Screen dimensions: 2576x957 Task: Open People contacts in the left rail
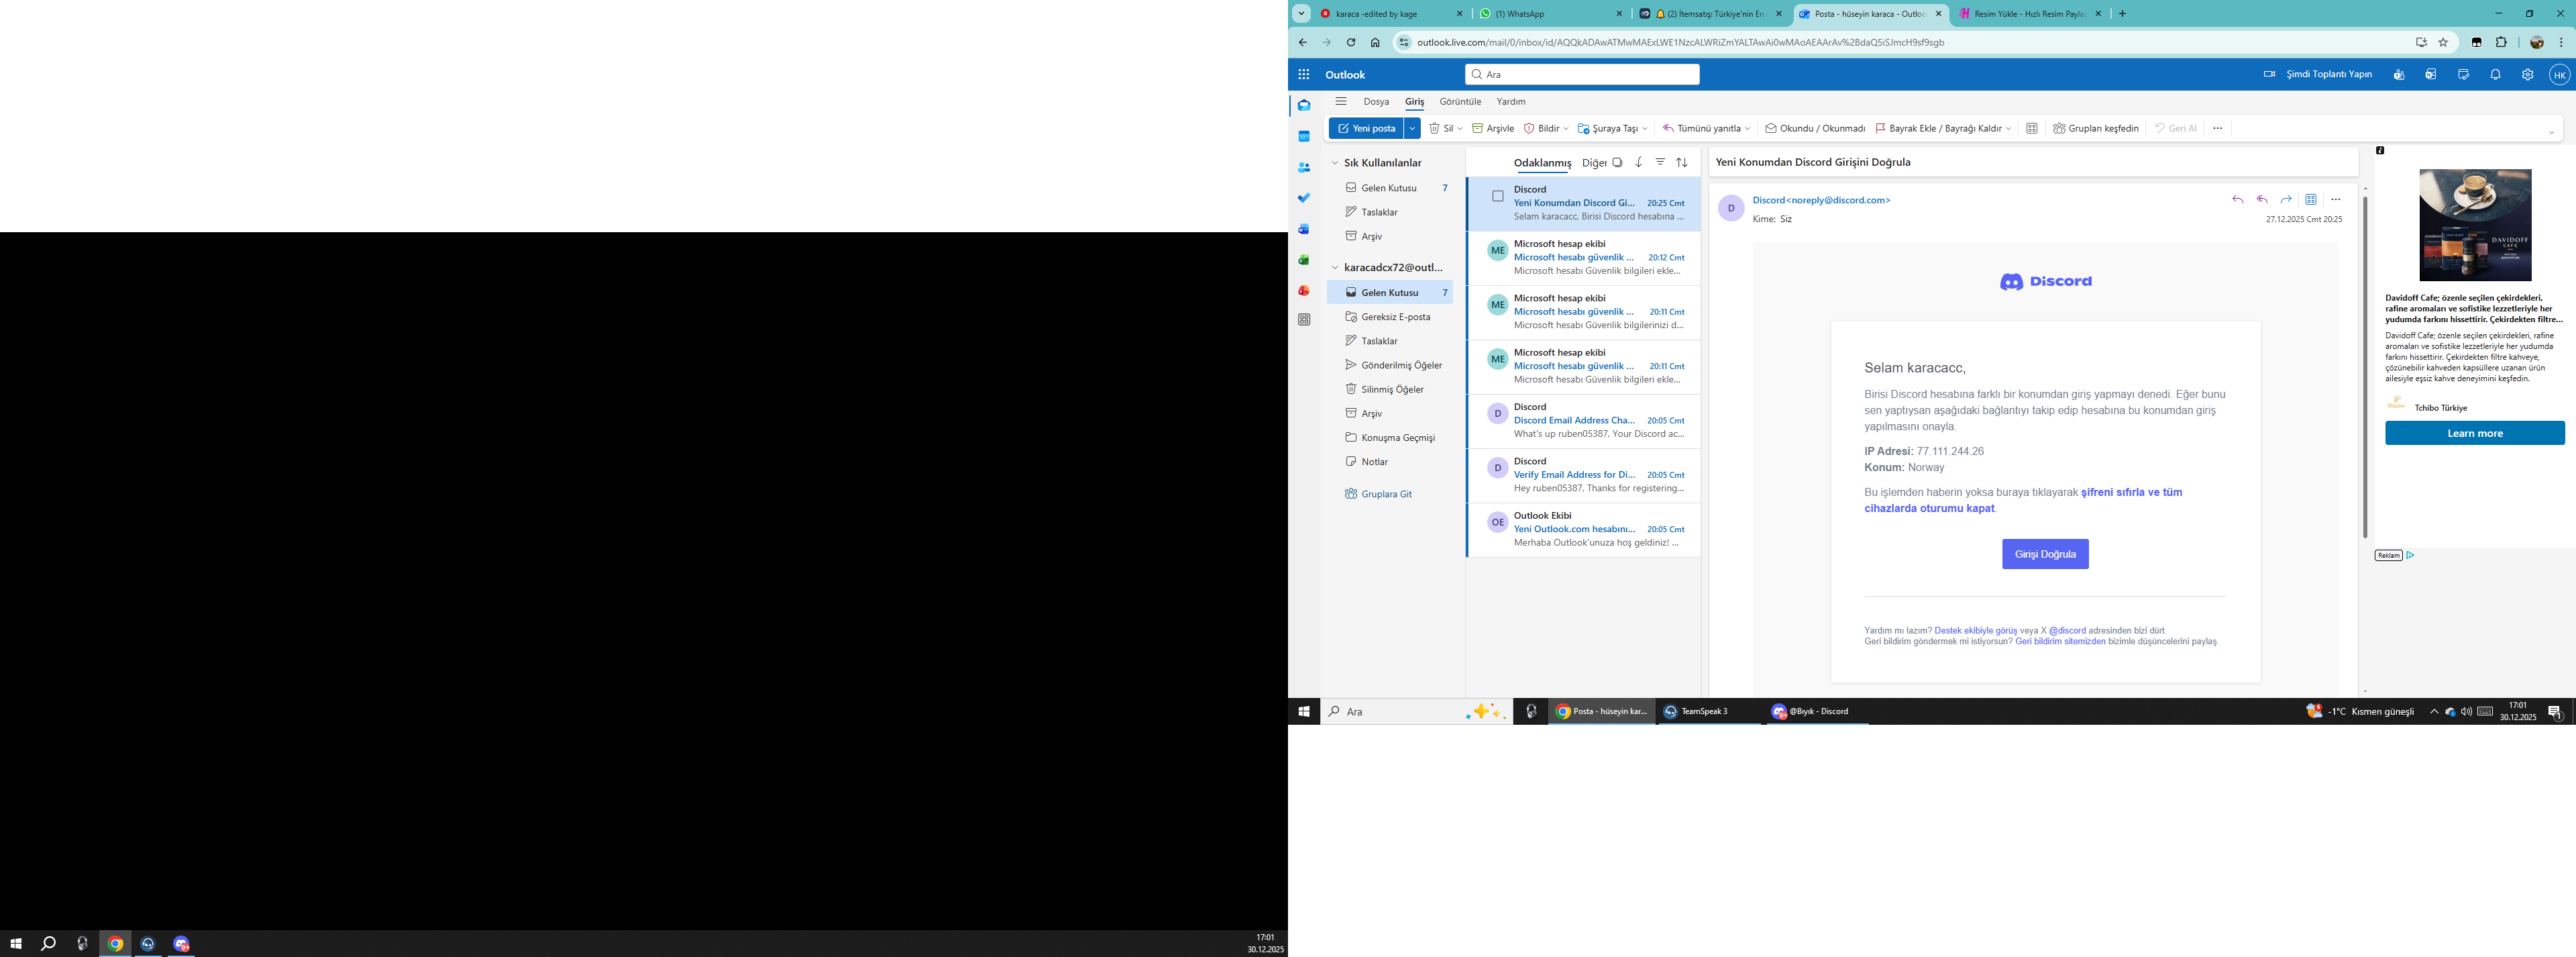pos(1304,167)
